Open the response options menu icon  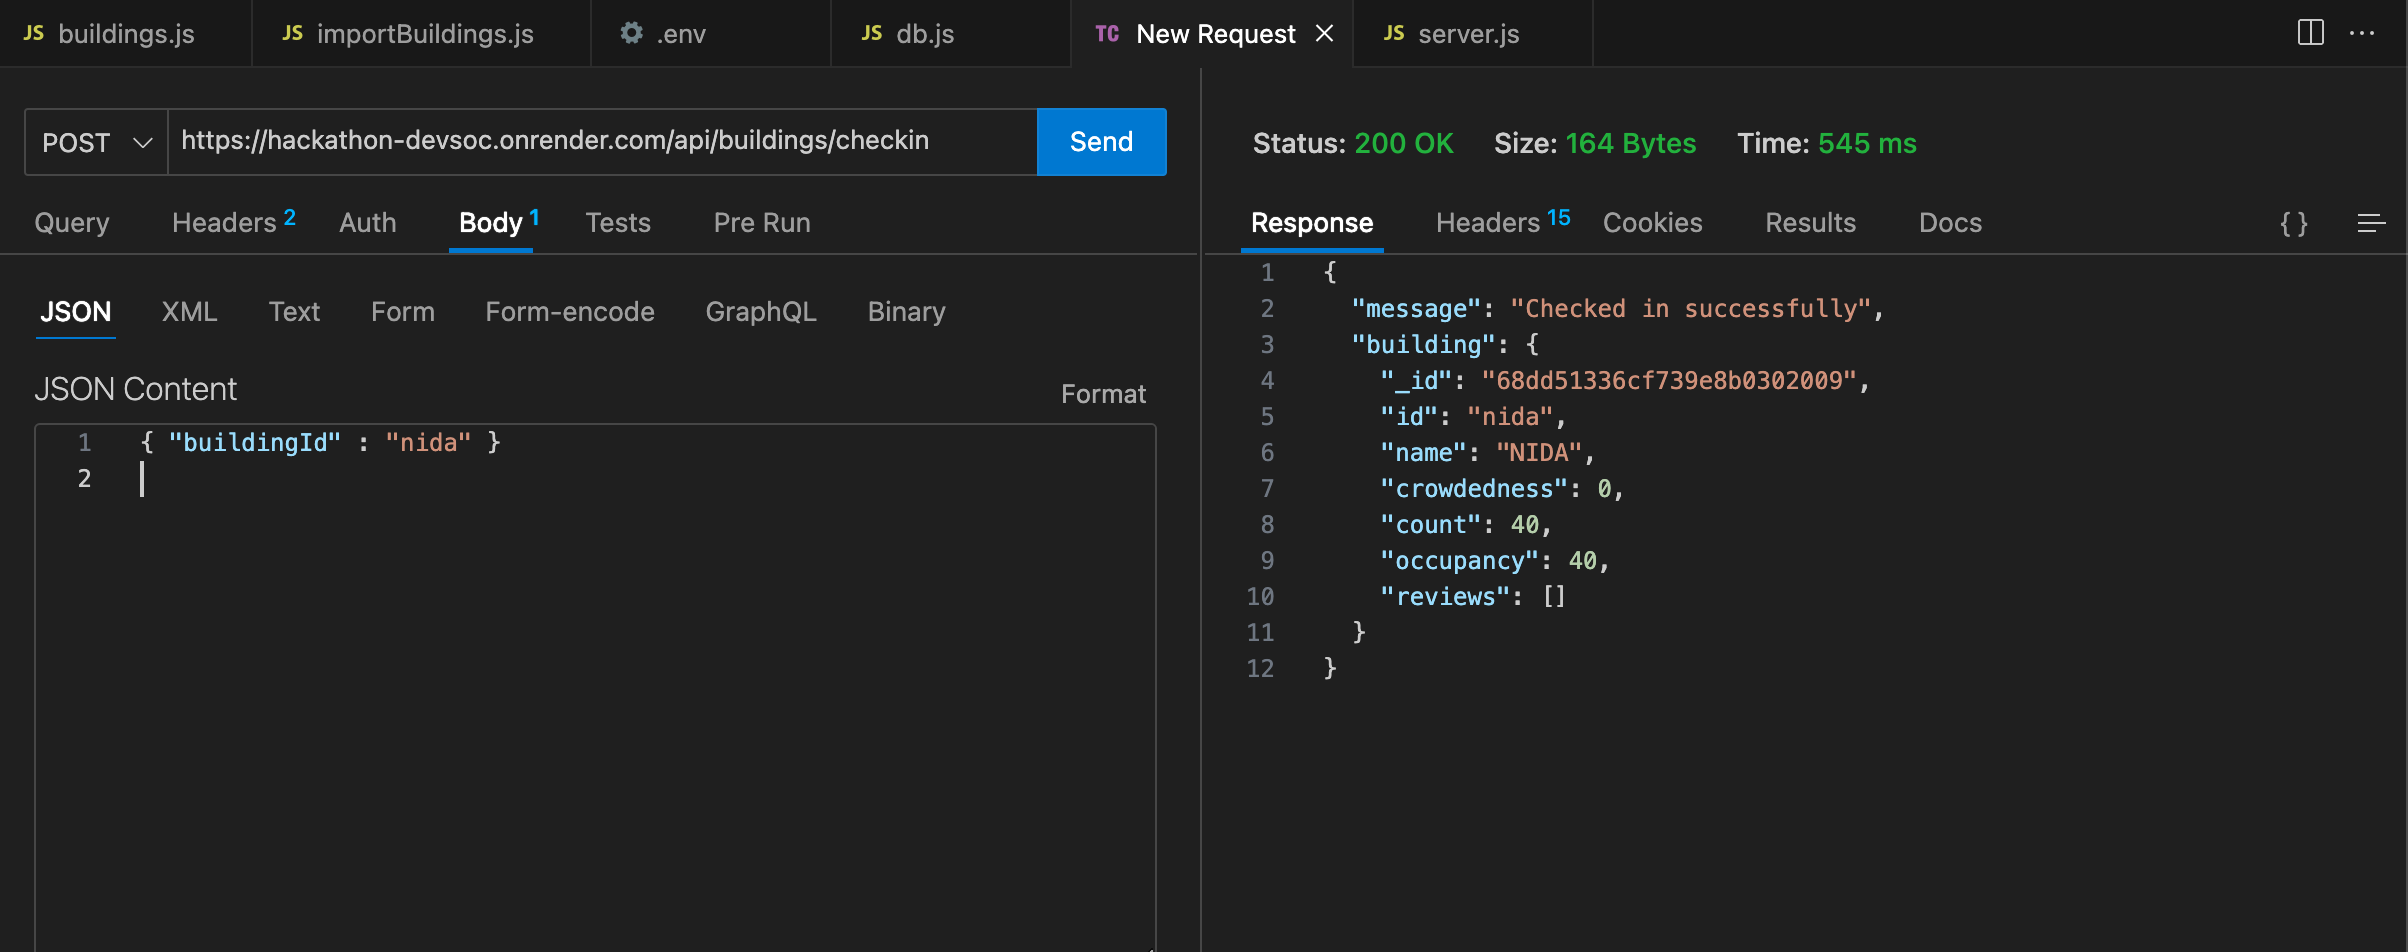[x=2371, y=223]
